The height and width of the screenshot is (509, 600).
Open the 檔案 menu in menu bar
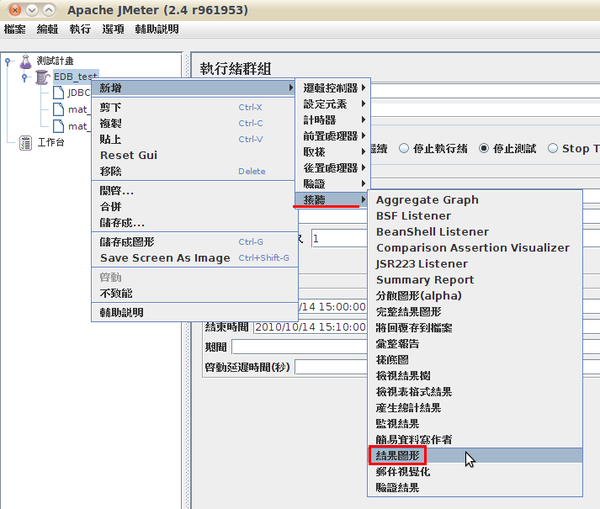pyautogui.click(x=15, y=29)
